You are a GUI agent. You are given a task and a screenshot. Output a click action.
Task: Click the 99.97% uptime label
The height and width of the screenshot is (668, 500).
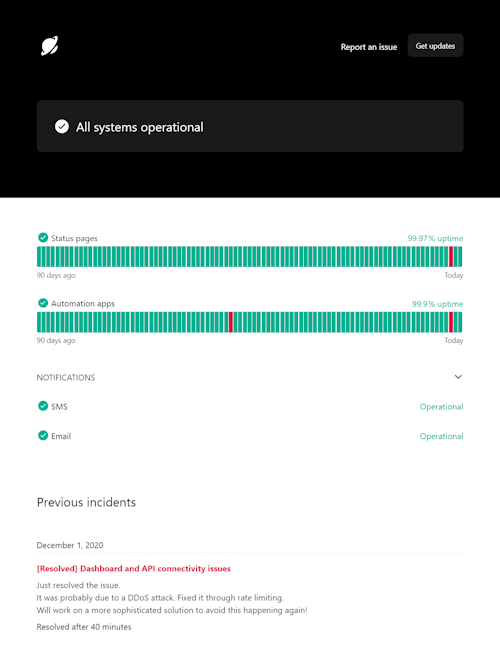[435, 239]
